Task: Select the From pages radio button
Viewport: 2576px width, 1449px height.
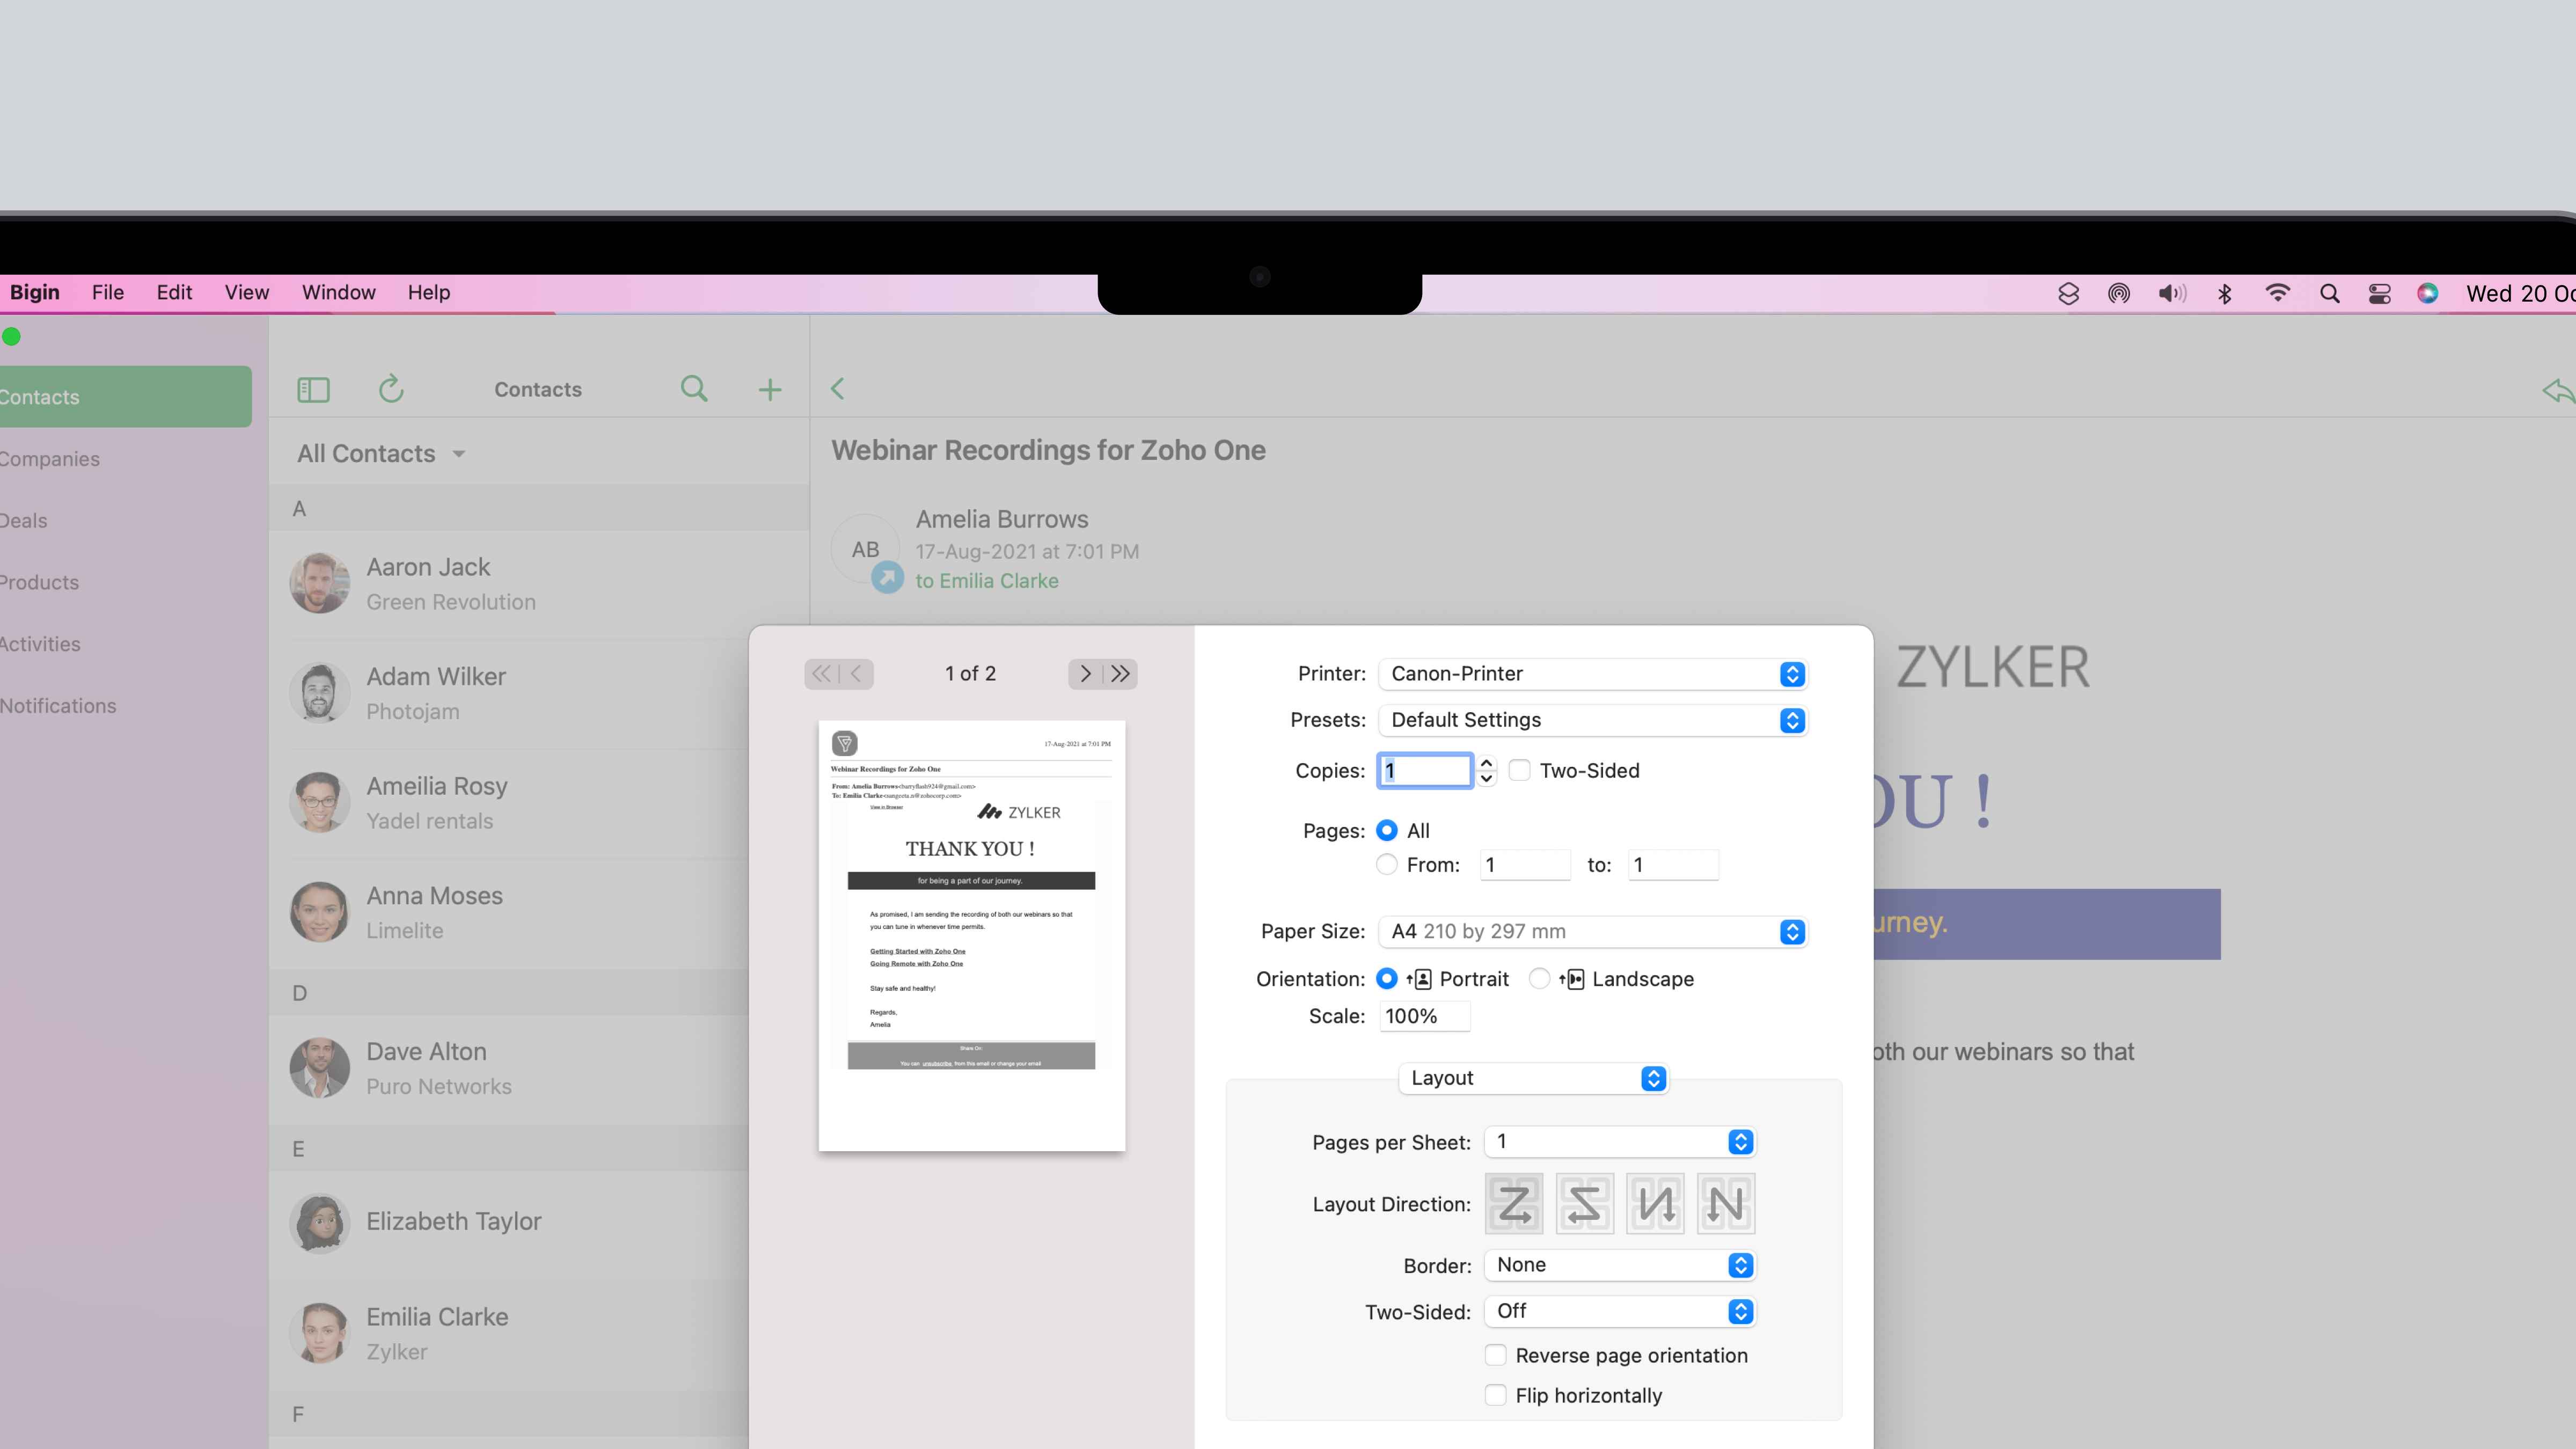Action: (x=1387, y=865)
